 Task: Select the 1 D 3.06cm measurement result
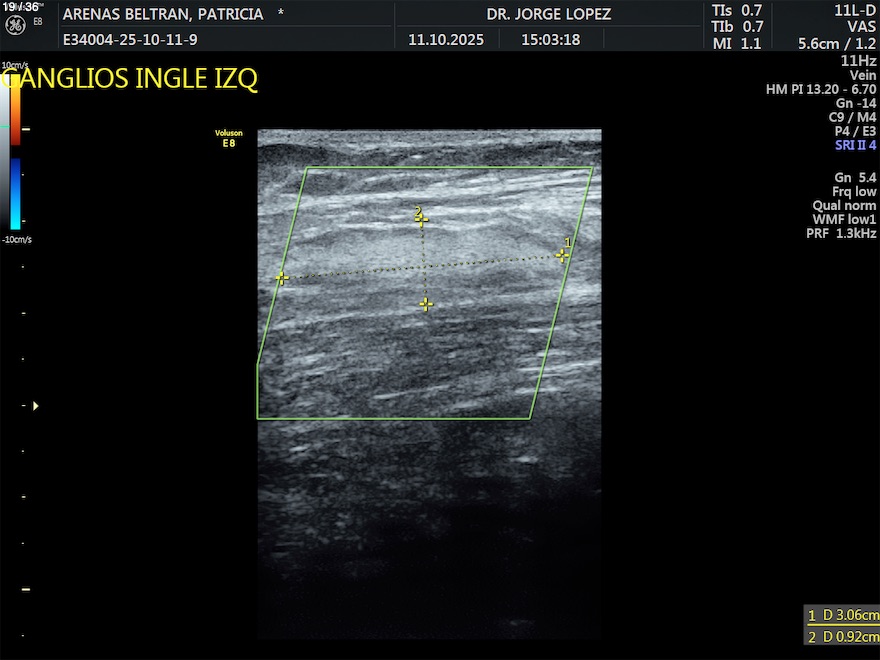click(843, 616)
